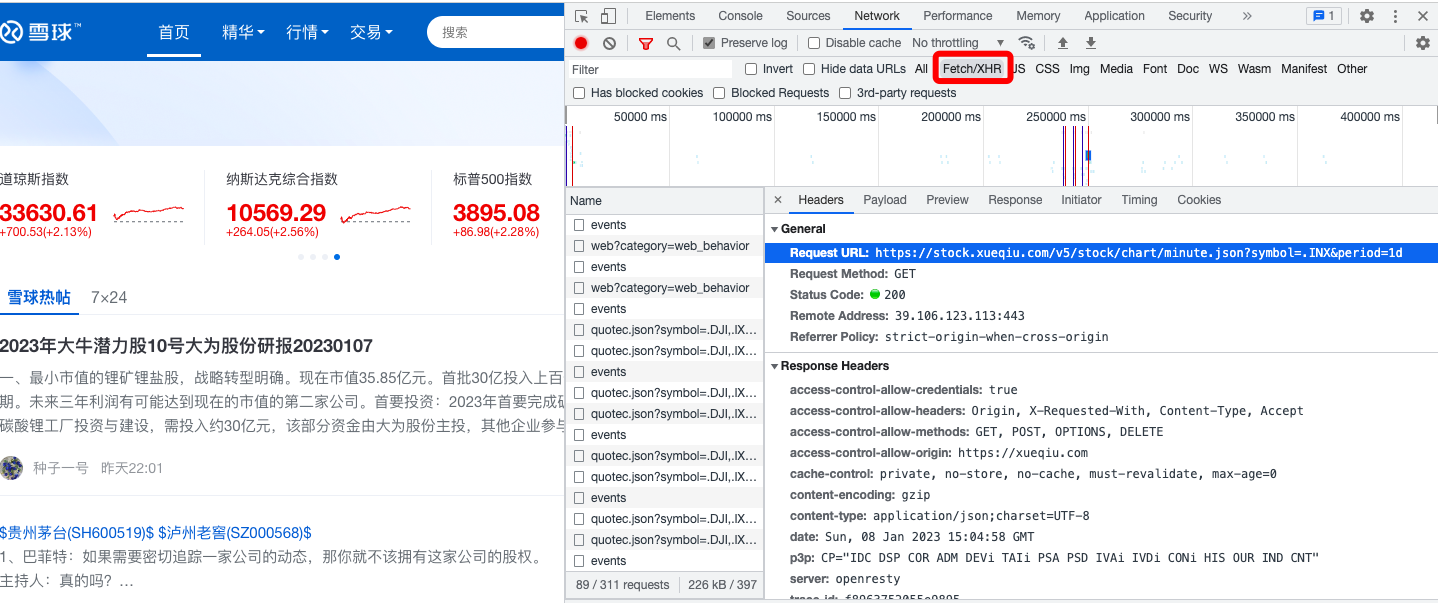The height and width of the screenshot is (603, 1438).
Task: Click the 纳斯达克综合指数 sparkline chart
Action: tap(375, 214)
